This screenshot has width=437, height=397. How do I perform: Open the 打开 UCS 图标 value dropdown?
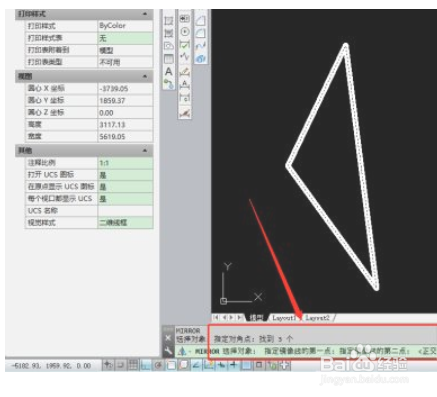click(x=125, y=175)
